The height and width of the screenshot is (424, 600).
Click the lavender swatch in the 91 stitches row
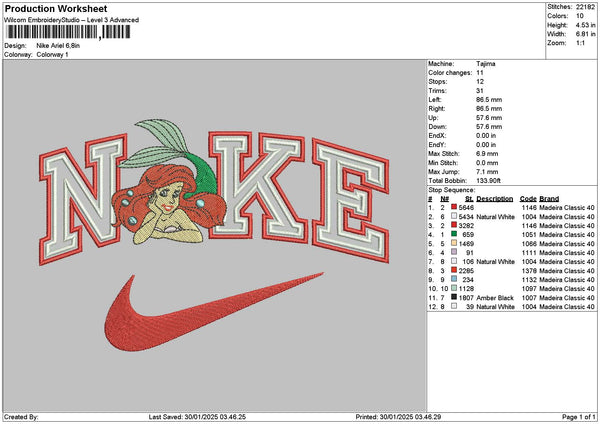(x=454, y=252)
